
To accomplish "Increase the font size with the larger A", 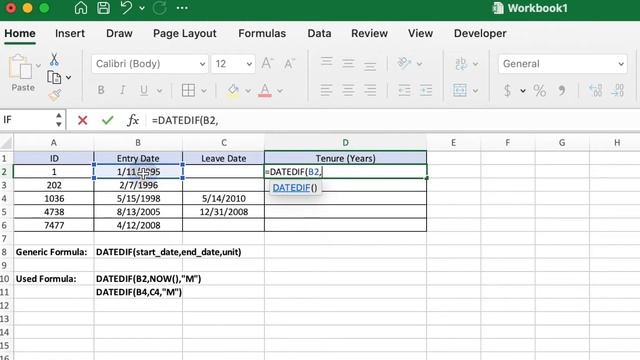I will 267,64.
